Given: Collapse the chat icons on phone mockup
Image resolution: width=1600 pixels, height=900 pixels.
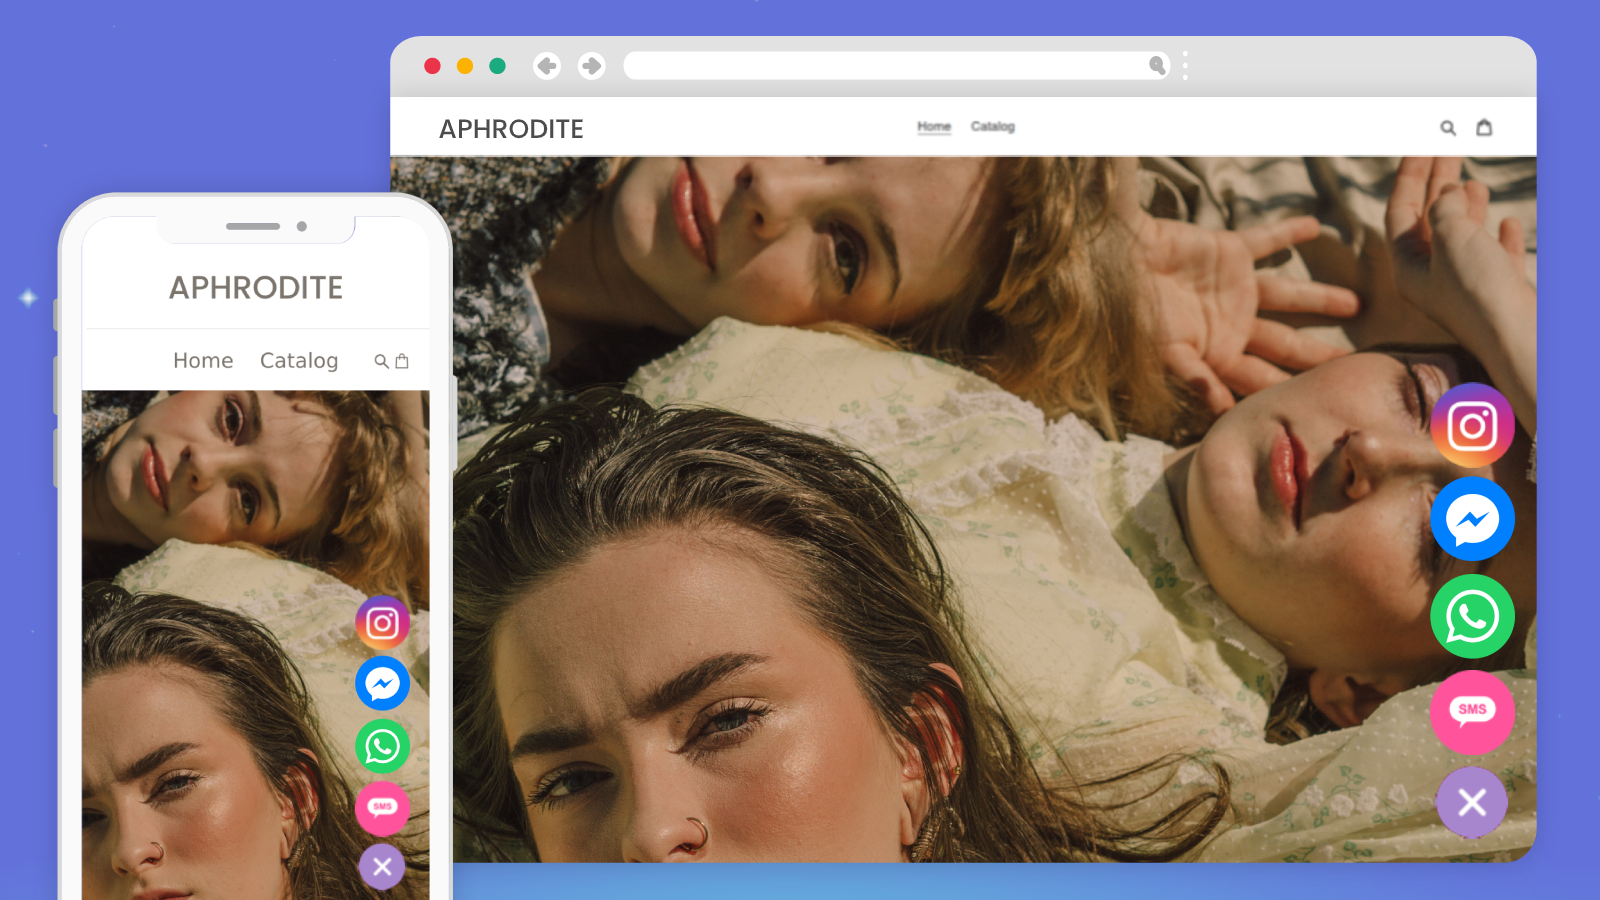Looking at the screenshot, I should (x=382, y=867).
